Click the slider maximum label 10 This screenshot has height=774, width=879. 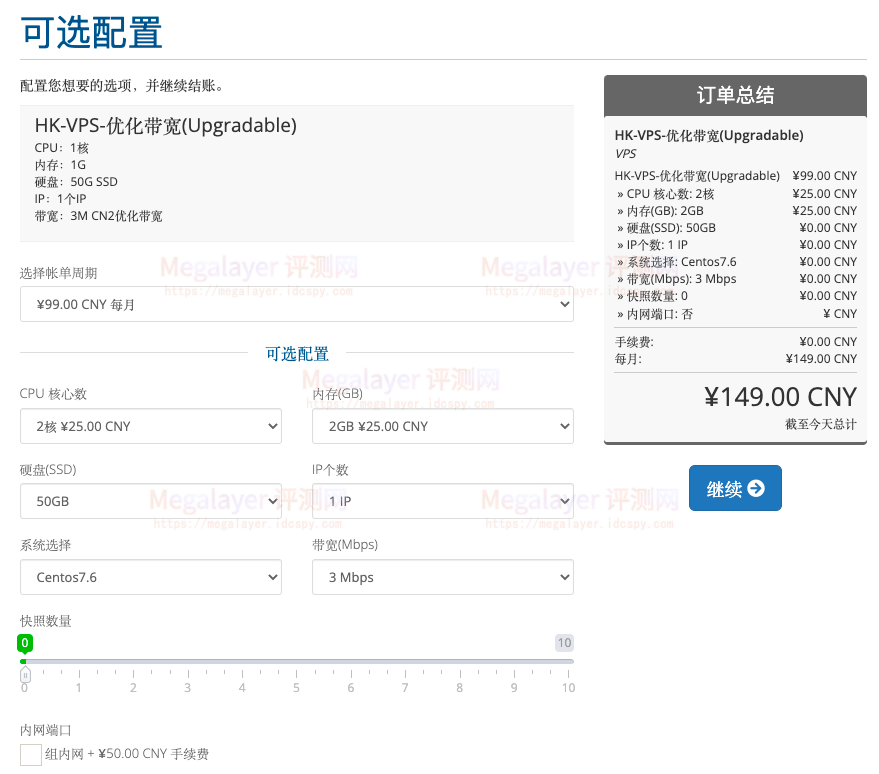(x=565, y=642)
